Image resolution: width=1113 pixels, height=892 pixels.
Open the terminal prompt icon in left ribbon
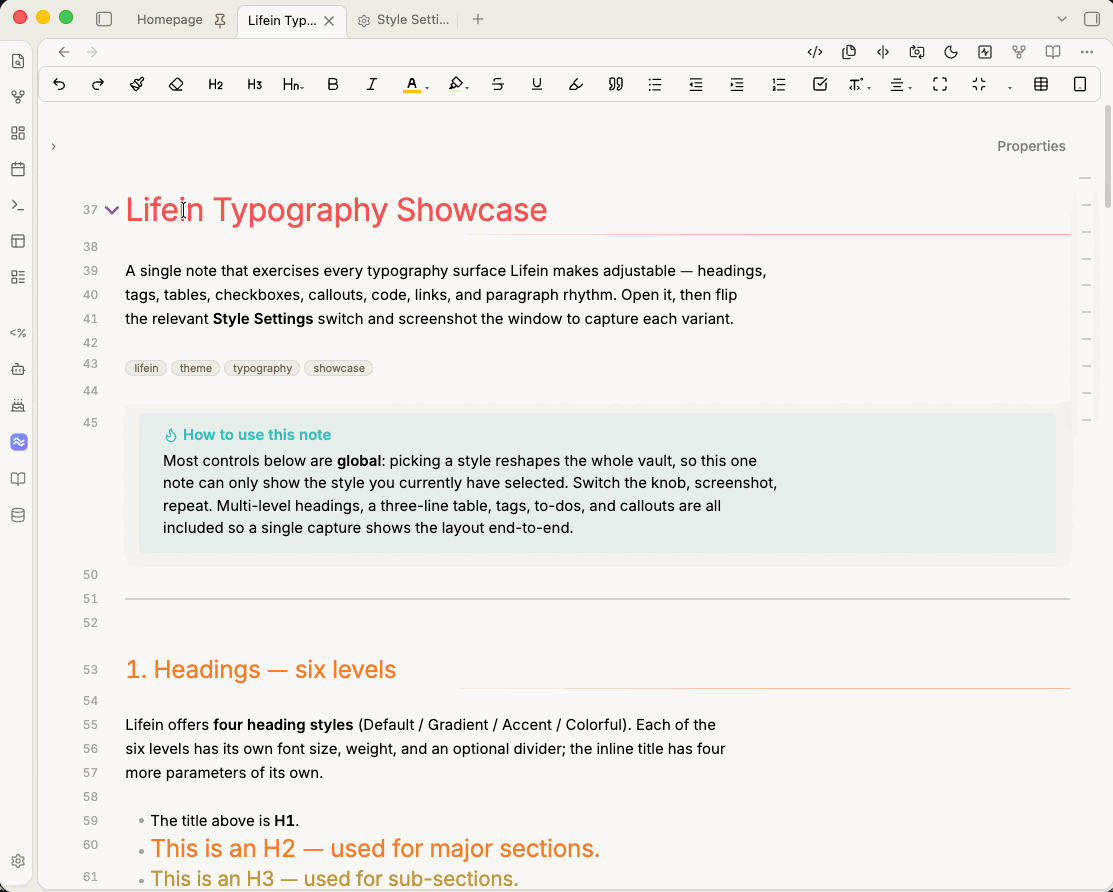(18, 205)
